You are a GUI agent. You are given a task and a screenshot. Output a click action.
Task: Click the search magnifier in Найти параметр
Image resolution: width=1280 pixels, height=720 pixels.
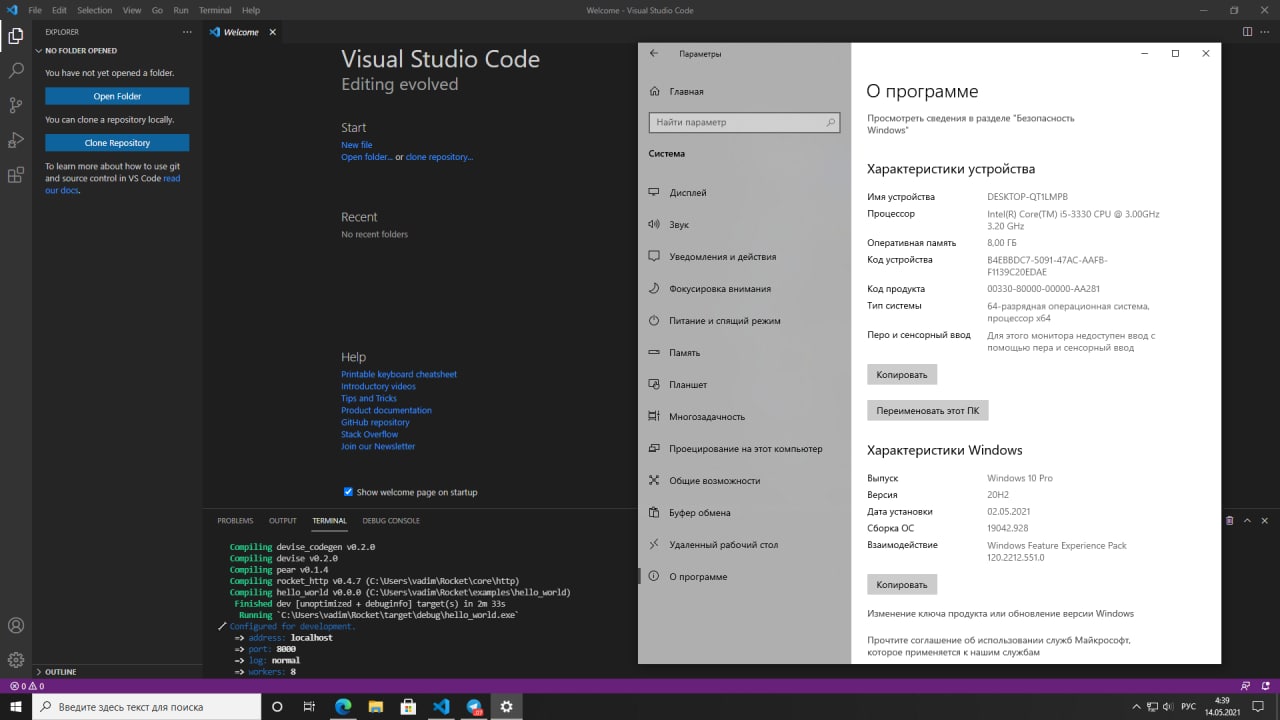click(830, 122)
